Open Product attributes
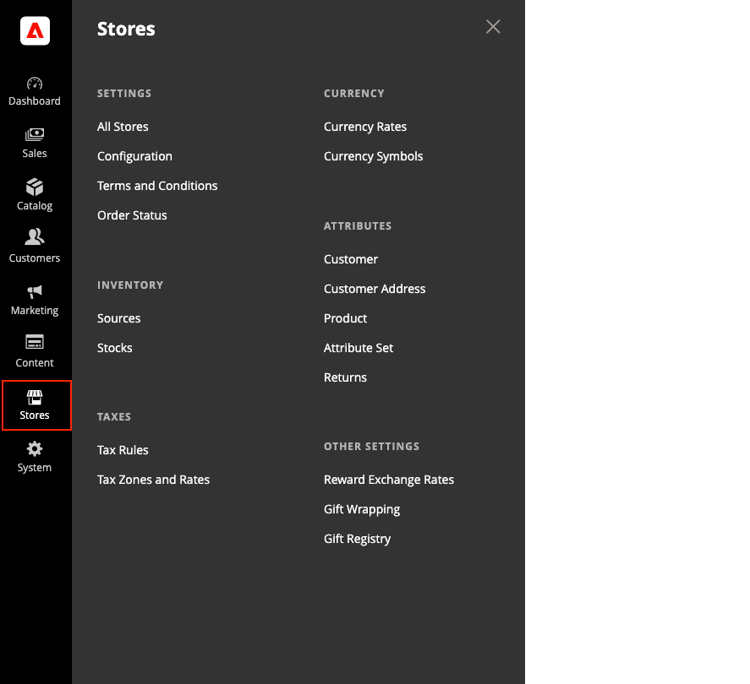This screenshot has width=750, height=684. point(345,319)
